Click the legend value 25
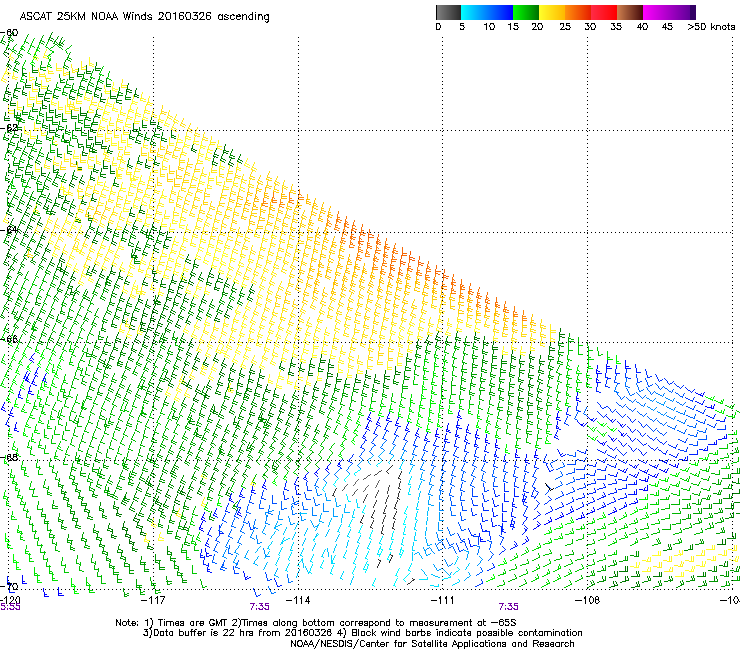740x650 pixels. click(x=565, y=27)
